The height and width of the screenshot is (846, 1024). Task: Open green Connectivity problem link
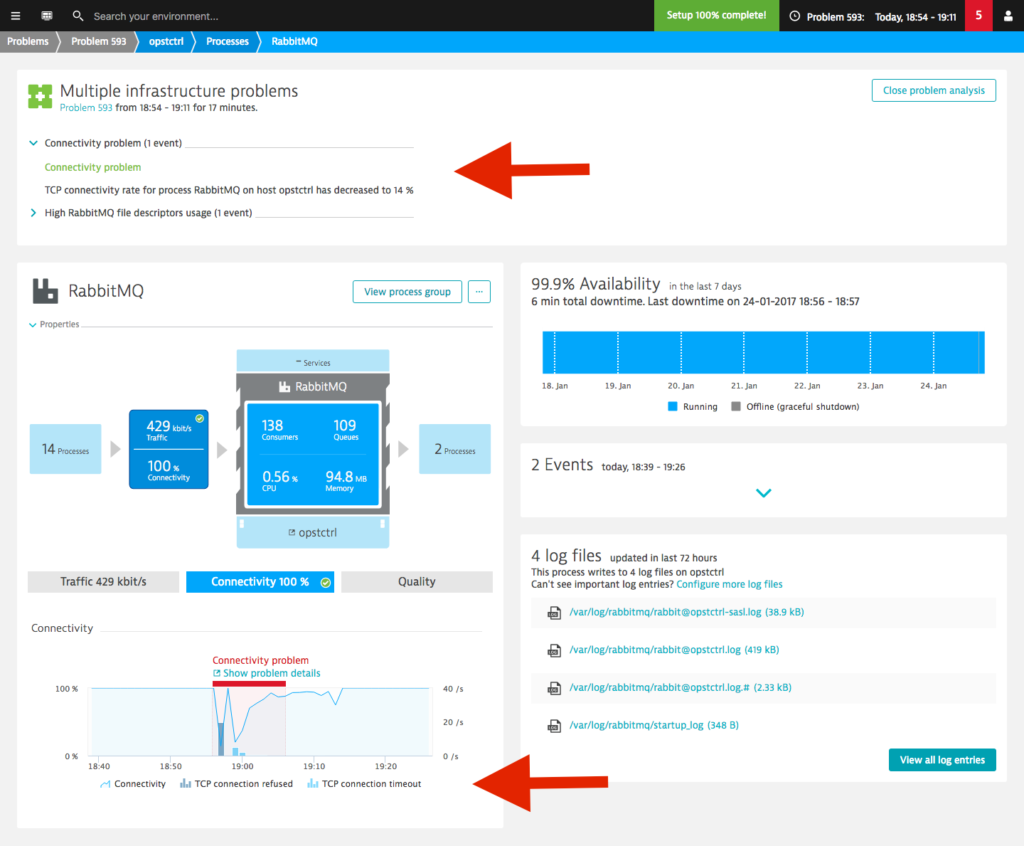[x=93, y=167]
